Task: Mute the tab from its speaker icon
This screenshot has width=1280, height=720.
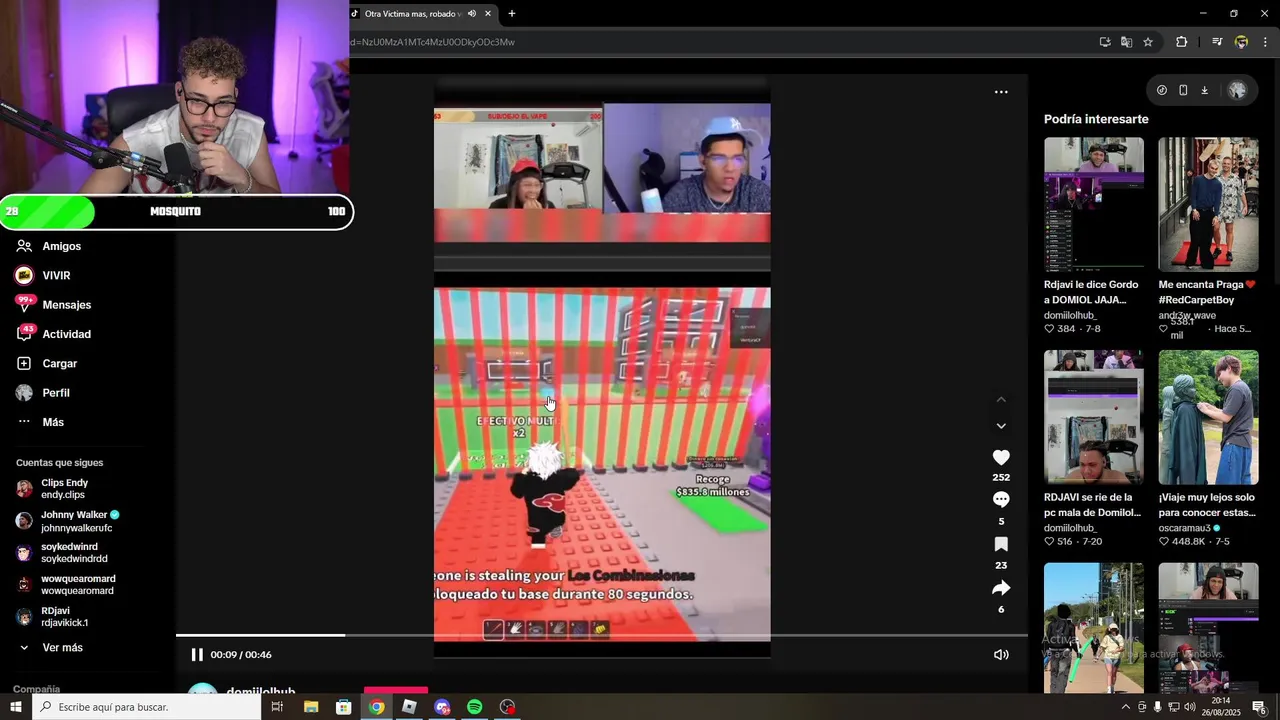Action: pyautogui.click(x=471, y=14)
